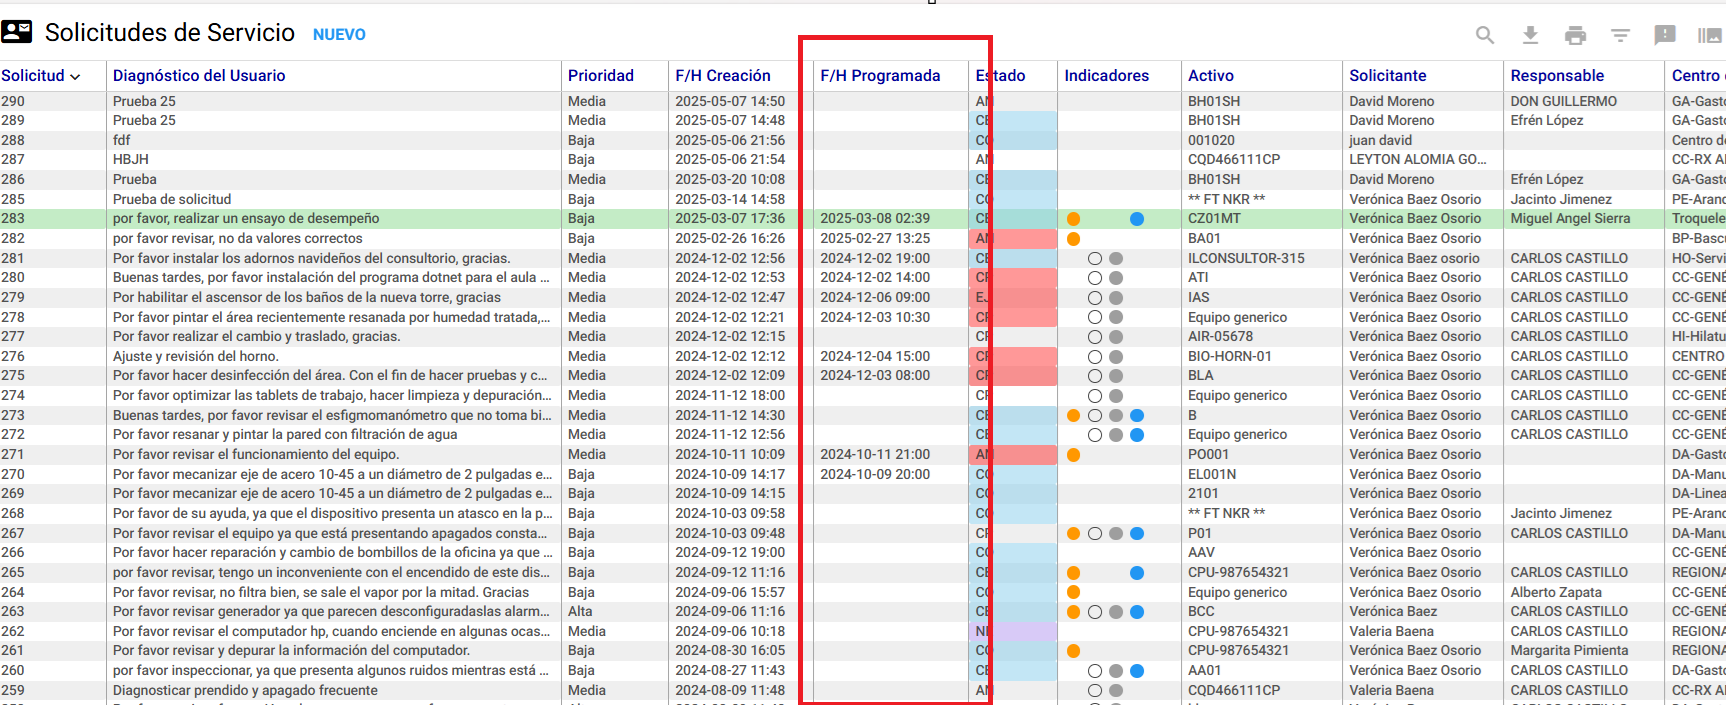Click blue indicator dot in request 272

pyautogui.click(x=1137, y=435)
